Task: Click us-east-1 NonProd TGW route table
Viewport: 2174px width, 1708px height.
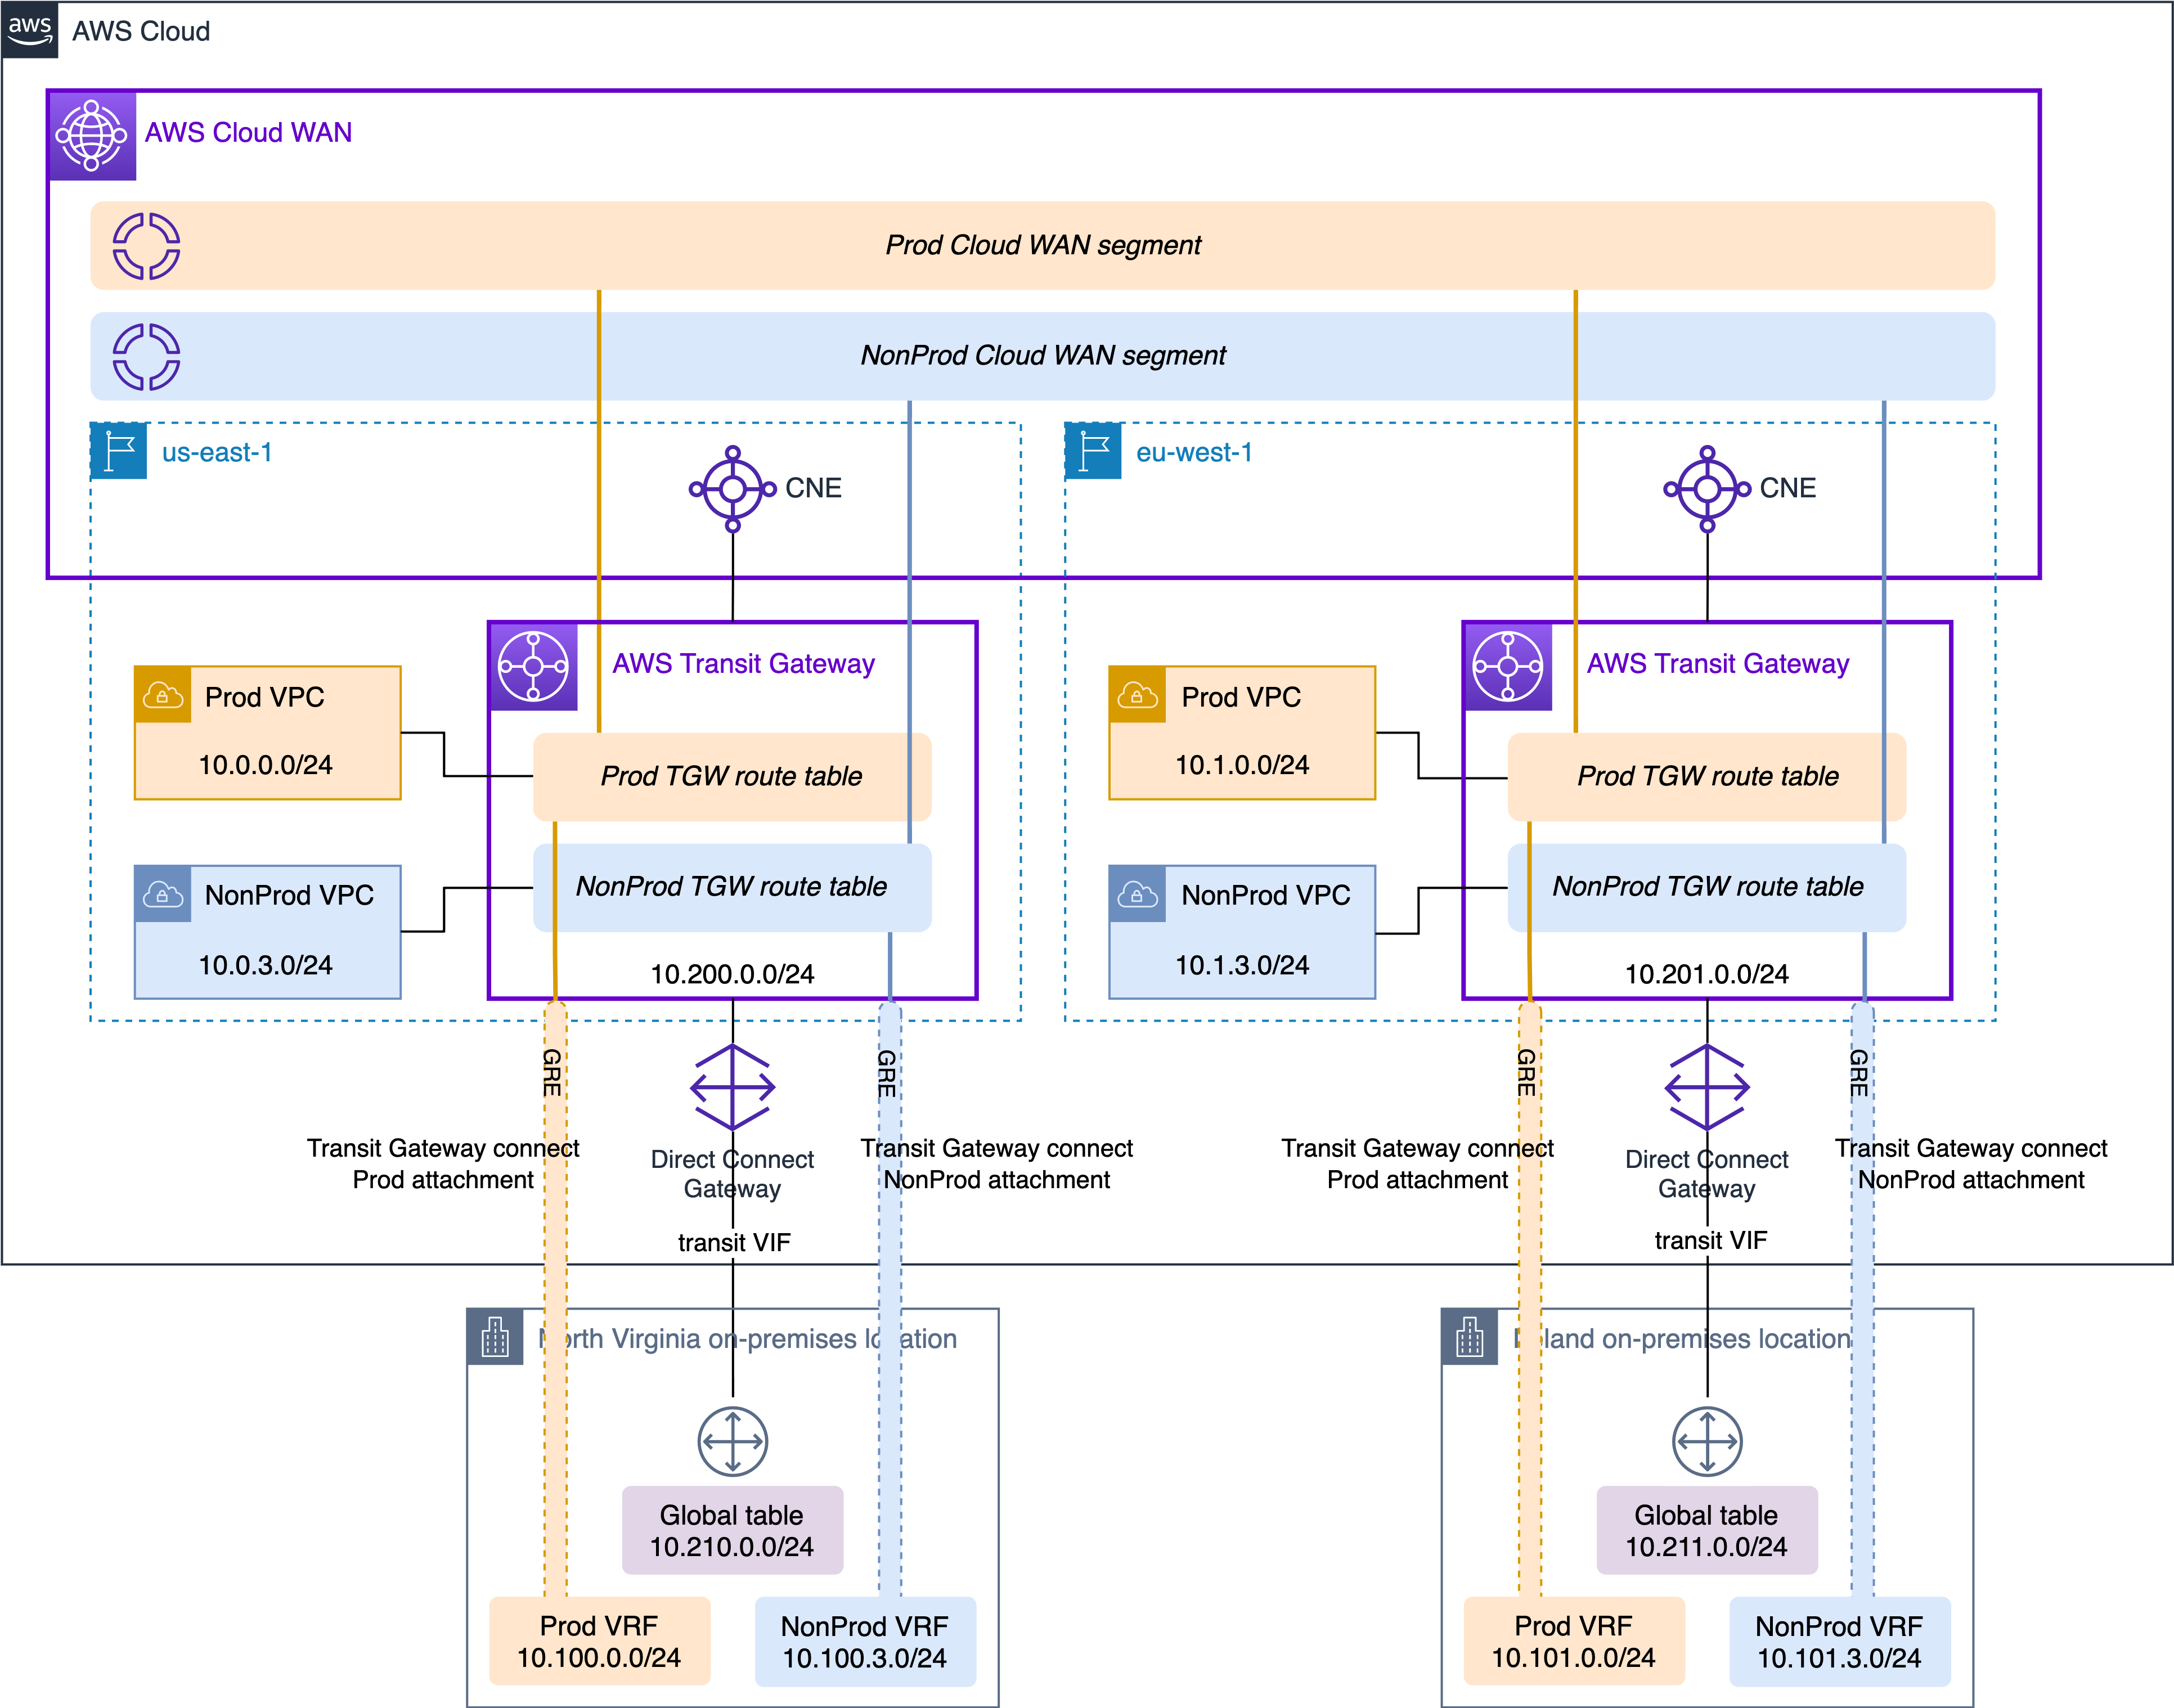Action: click(x=732, y=887)
